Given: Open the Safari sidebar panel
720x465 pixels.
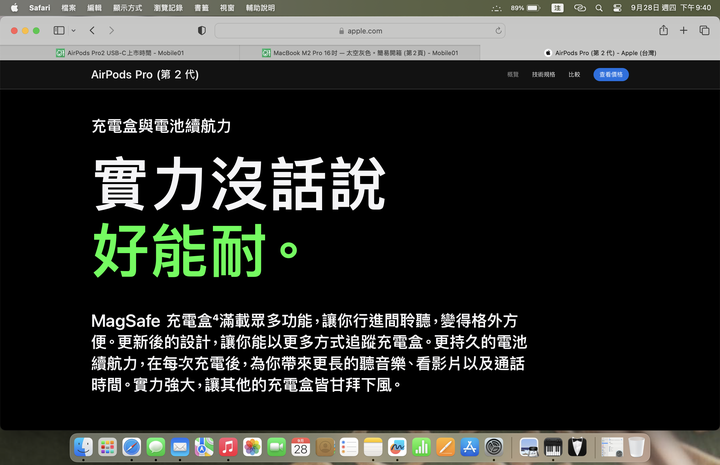Looking at the screenshot, I should [59, 31].
